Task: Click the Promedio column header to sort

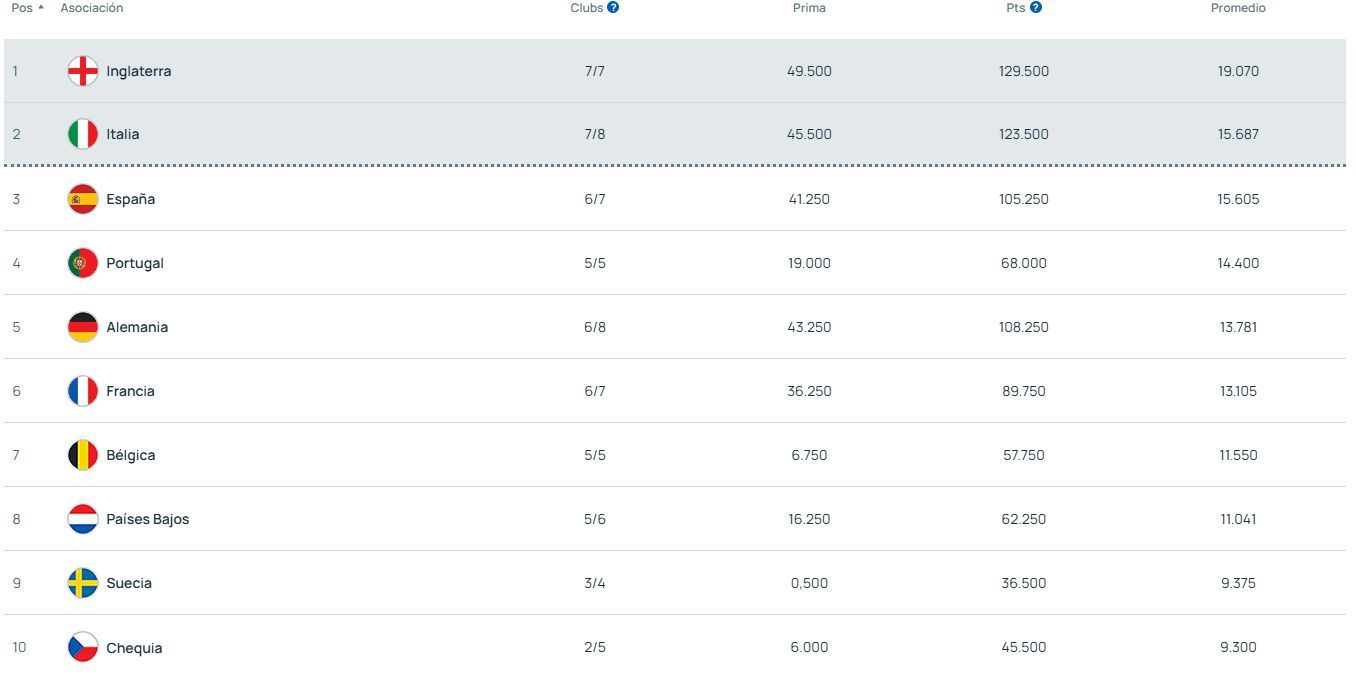Action: [1237, 7]
